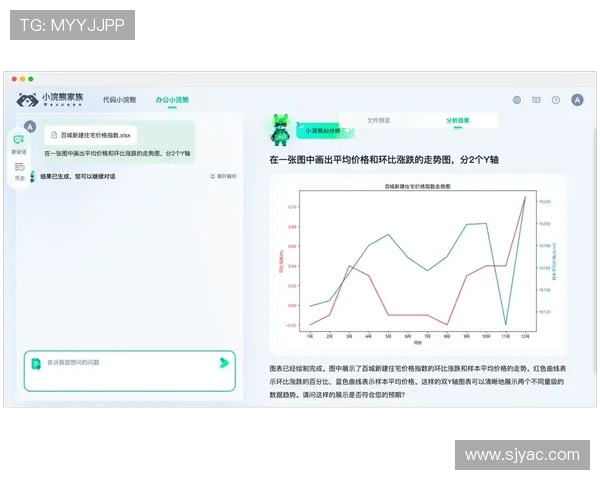The width and height of the screenshot is (600, 480).
Task: Select the 文件预览 tab
Action: (x=378, y=120)
